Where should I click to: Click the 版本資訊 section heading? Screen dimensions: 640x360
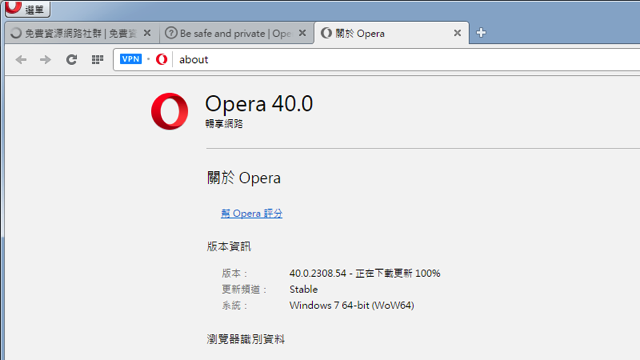(229, 247)
